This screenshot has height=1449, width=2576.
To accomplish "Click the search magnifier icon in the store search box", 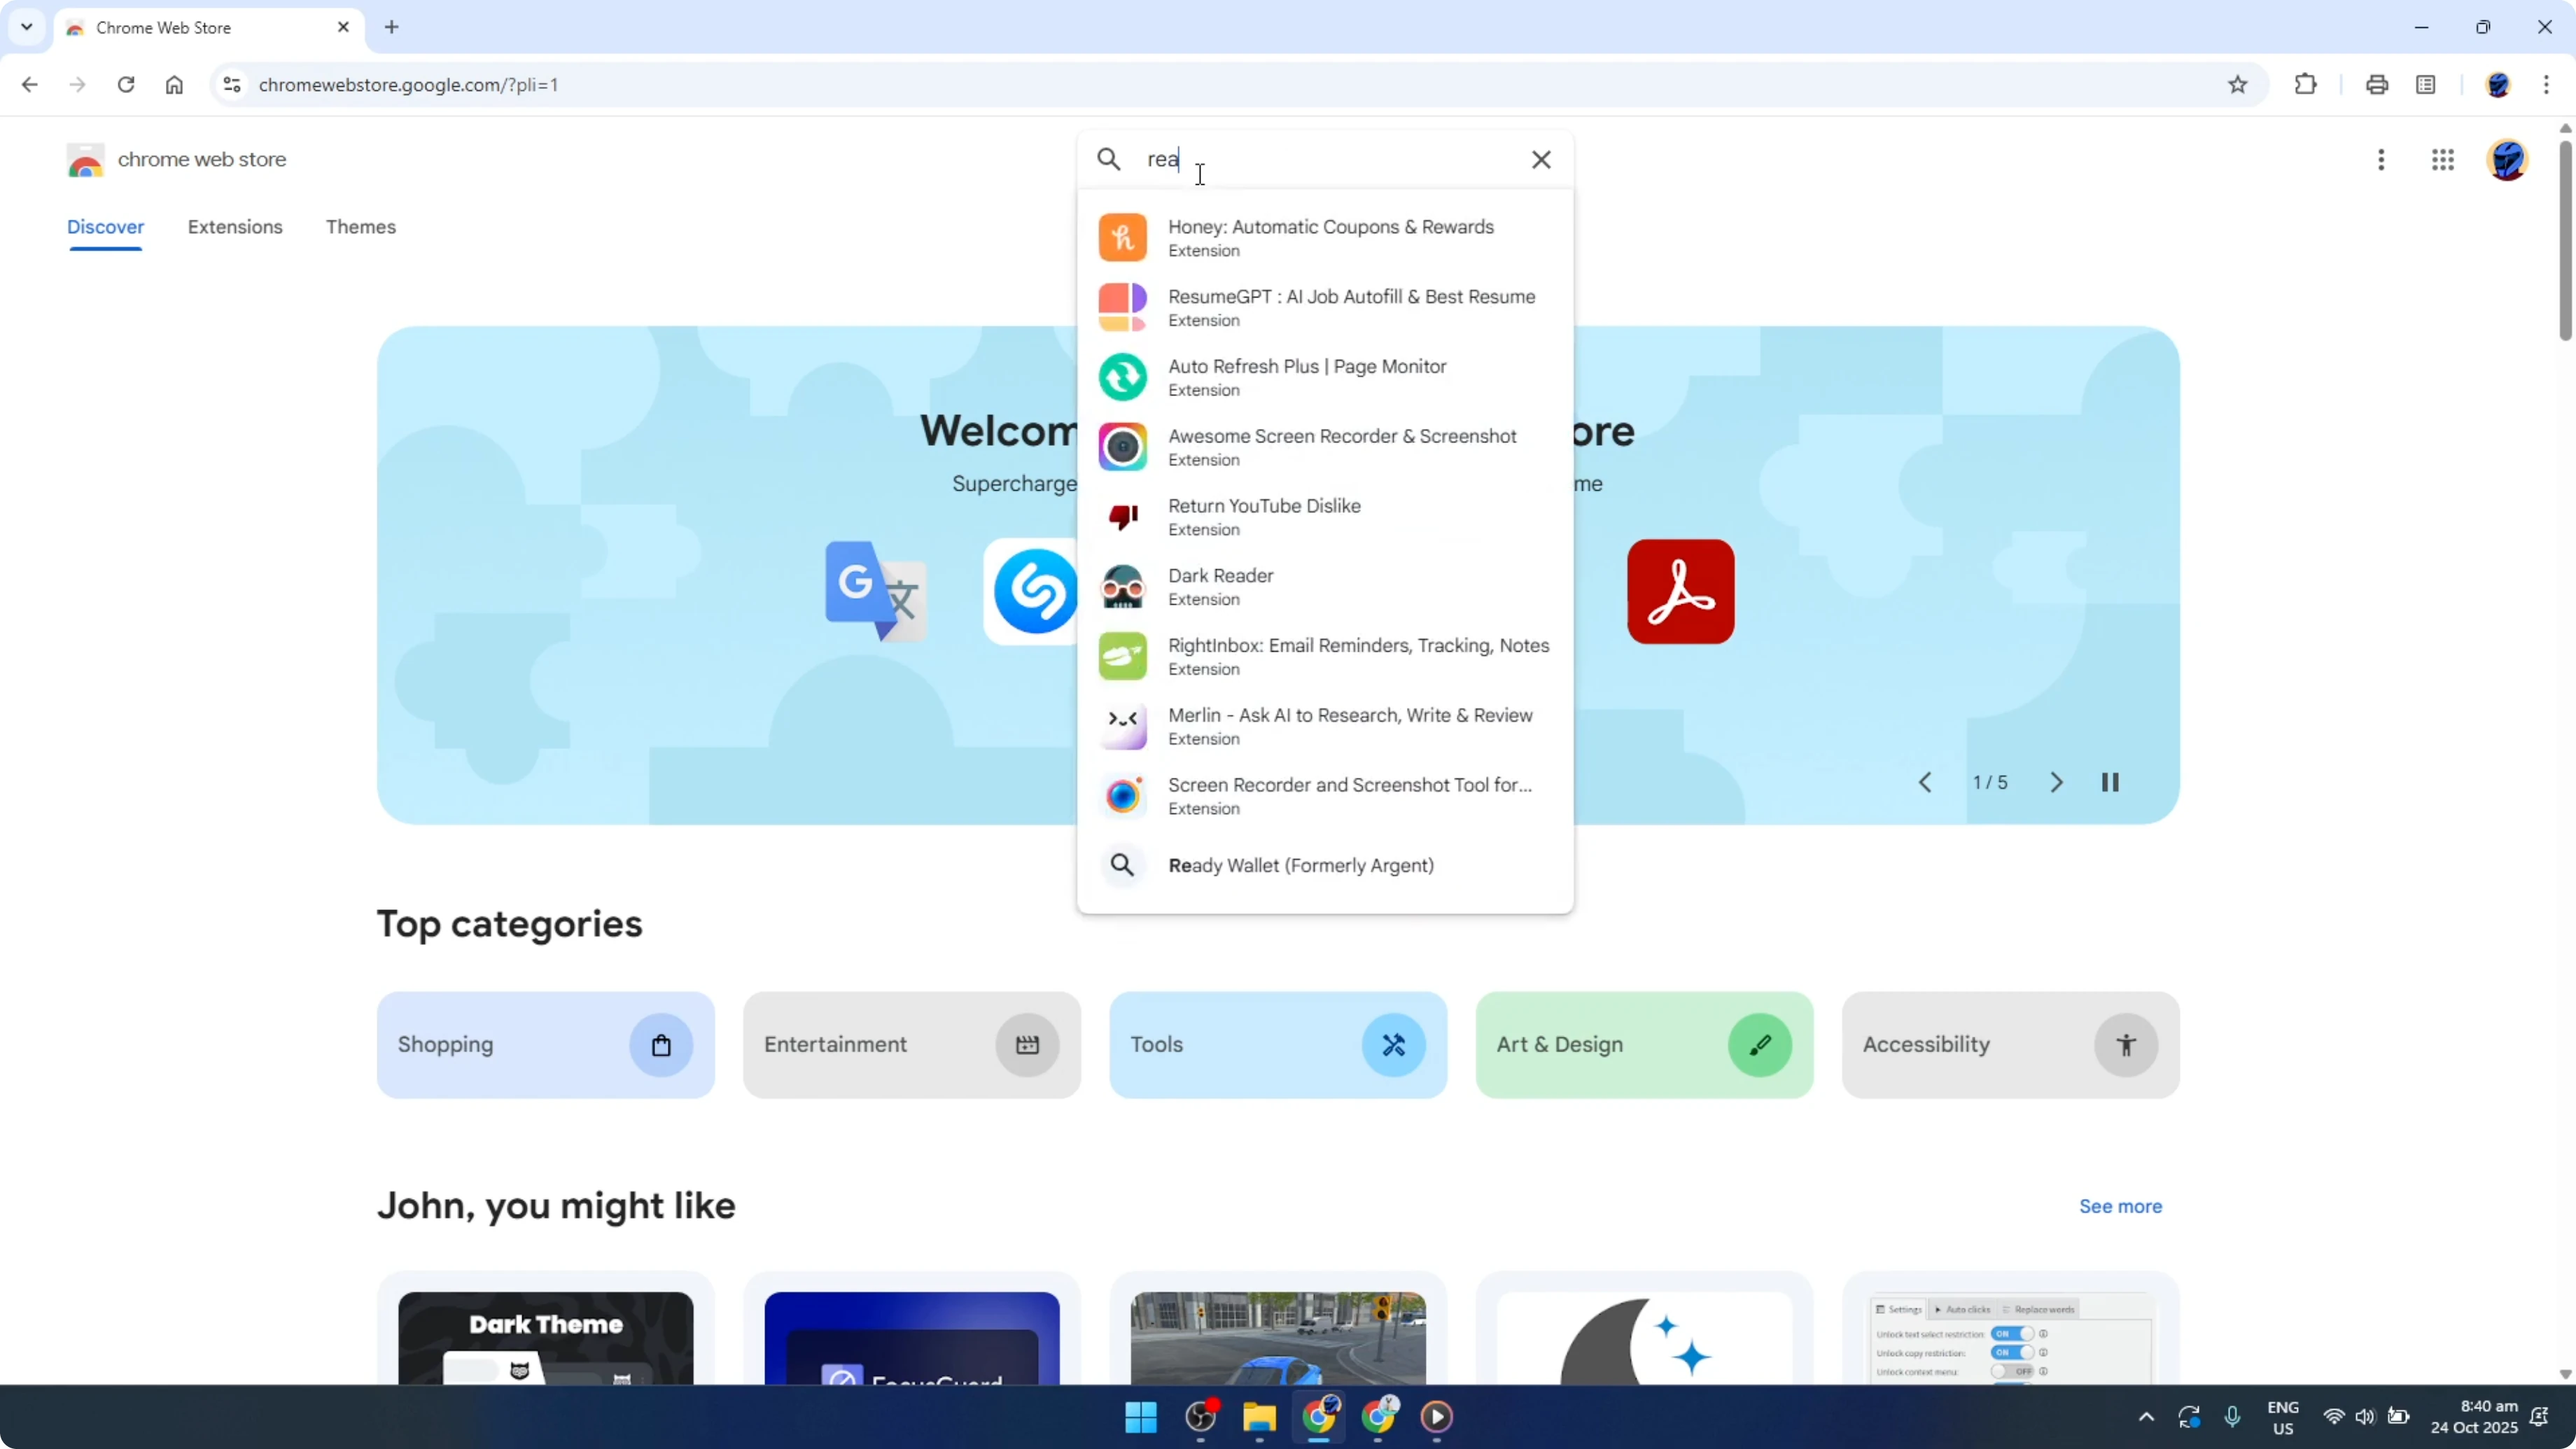I will (1108, 159).
